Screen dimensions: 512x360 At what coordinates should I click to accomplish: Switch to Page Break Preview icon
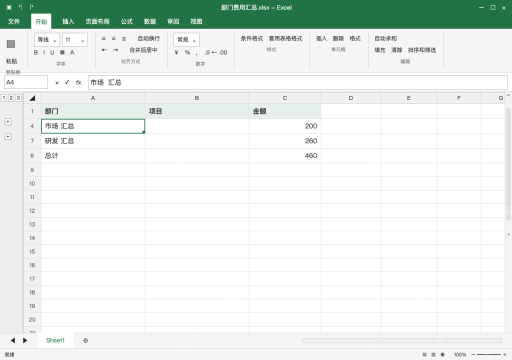click(x=443, y=355)
